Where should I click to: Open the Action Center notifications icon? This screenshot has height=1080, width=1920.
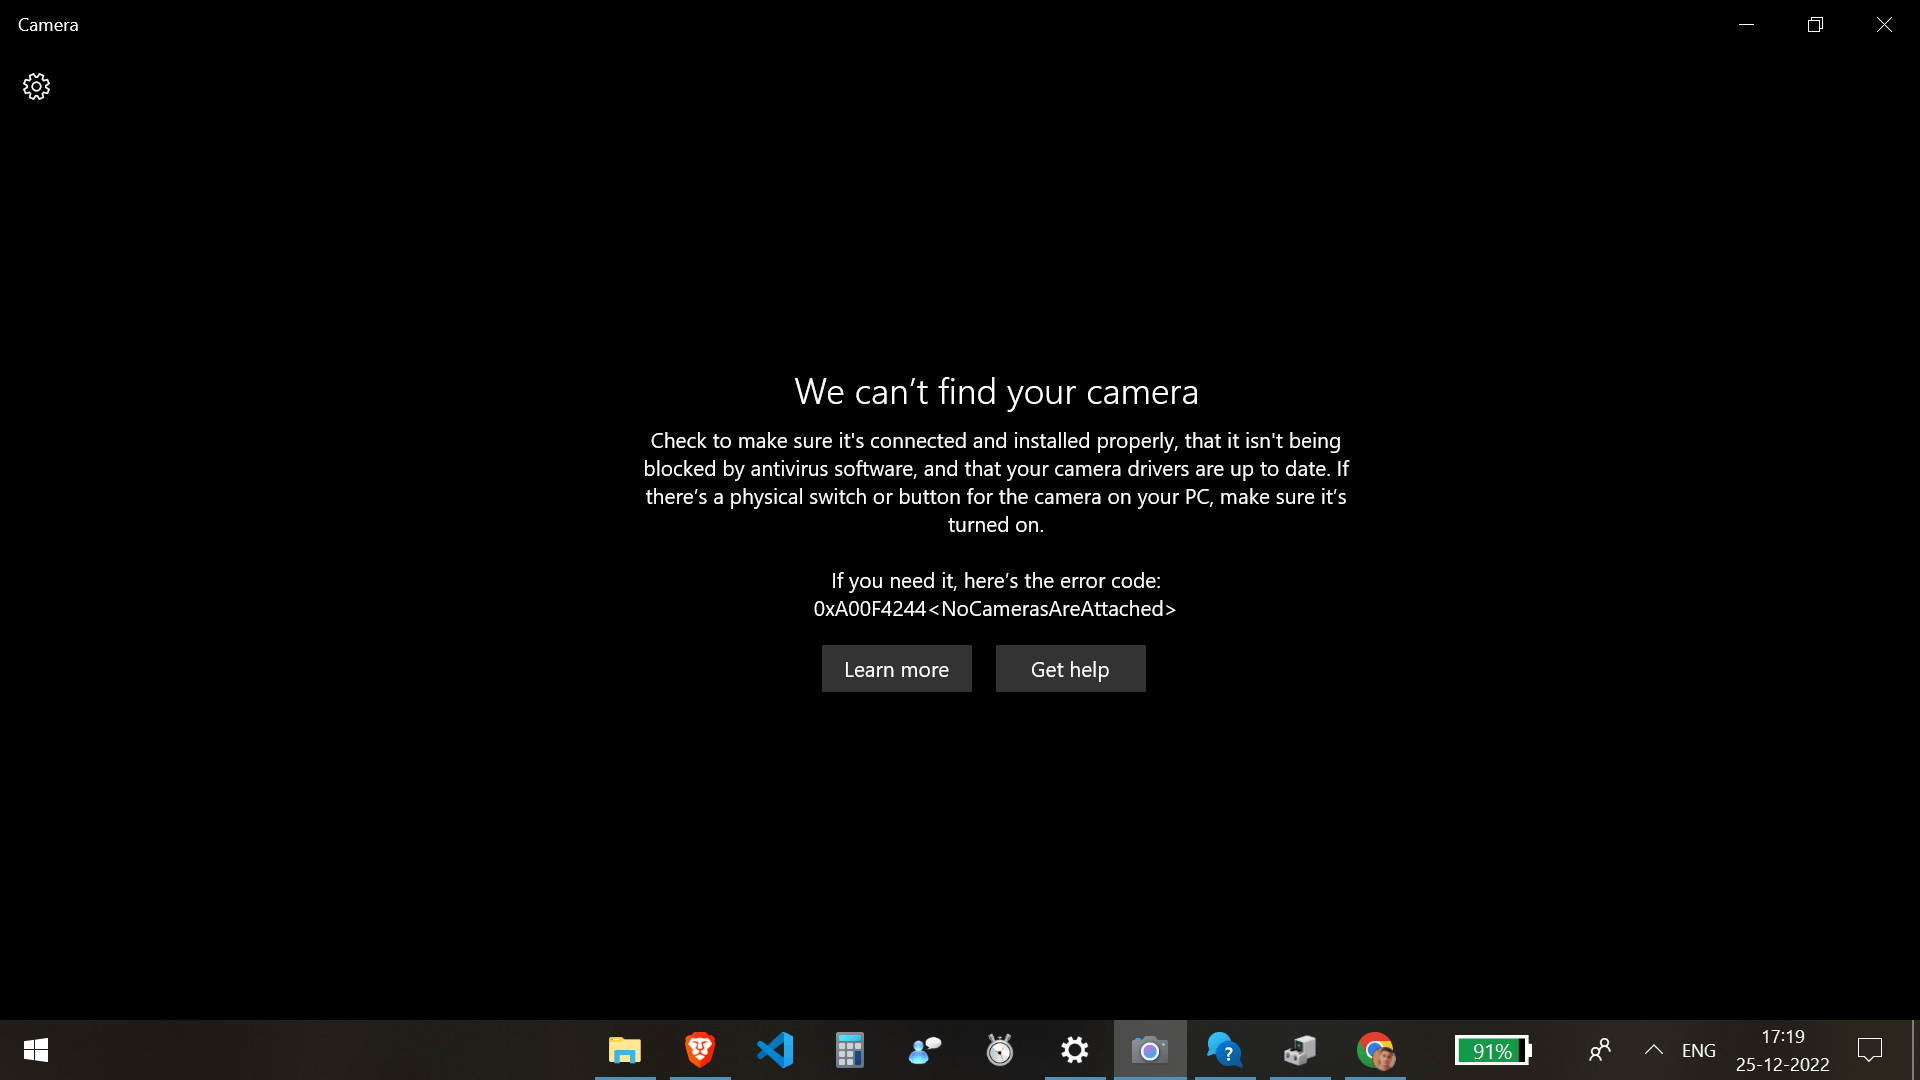point(1870,1050)
